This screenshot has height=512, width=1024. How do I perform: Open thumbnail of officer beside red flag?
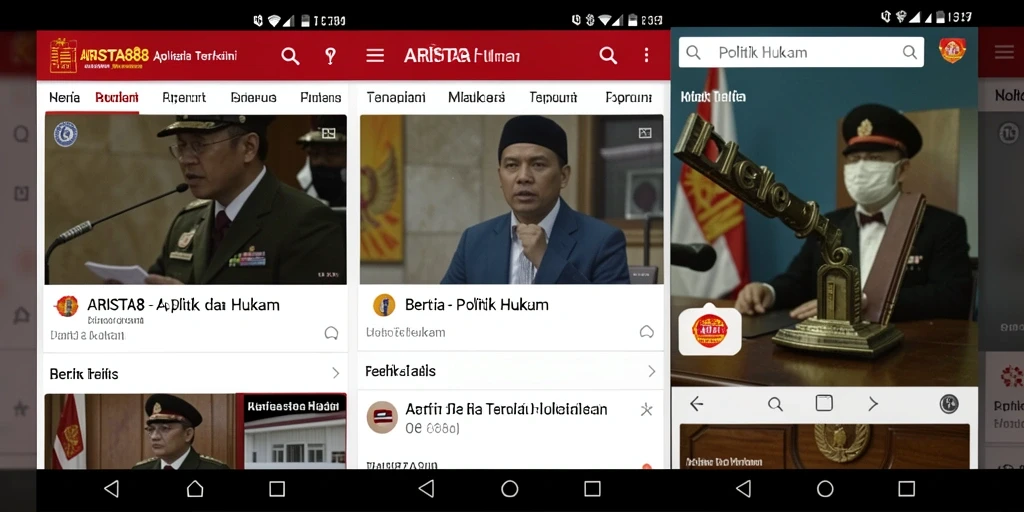[x=140, y=431]
